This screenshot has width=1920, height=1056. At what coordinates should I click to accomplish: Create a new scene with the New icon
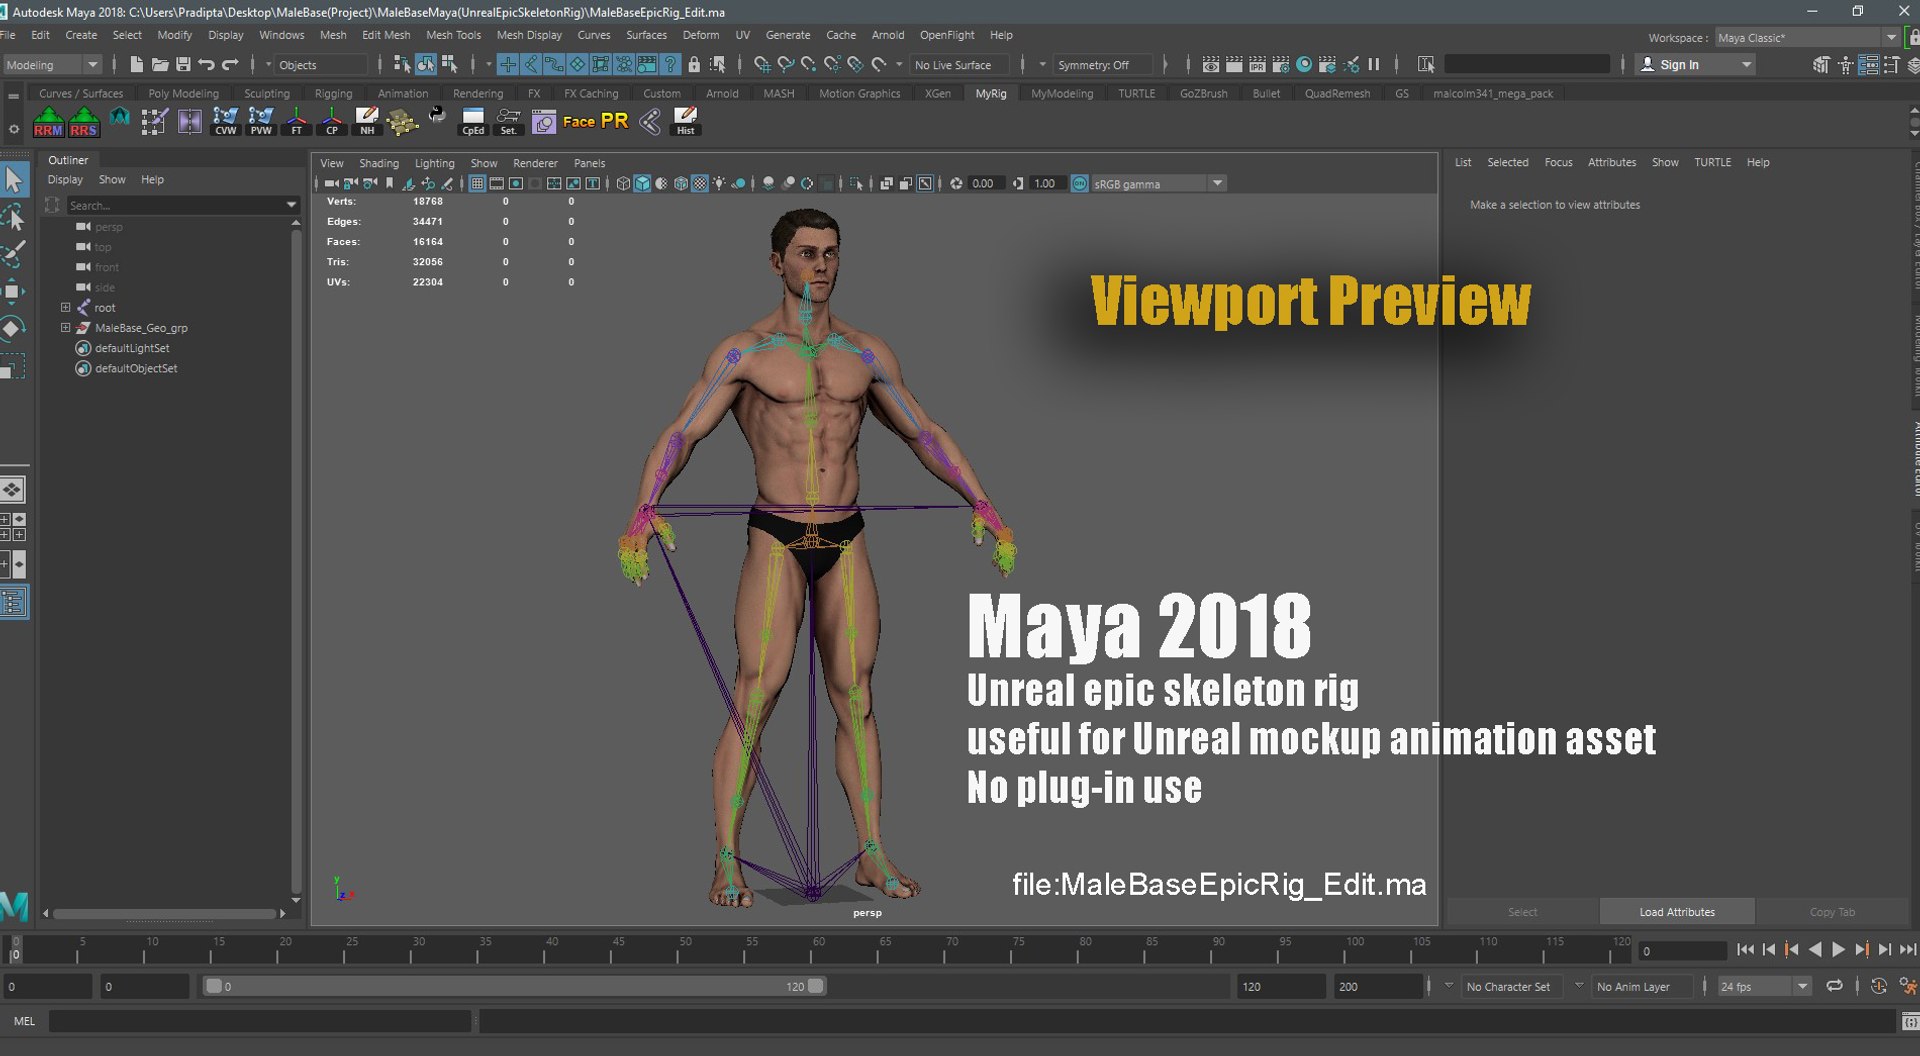tap(136, 65)
